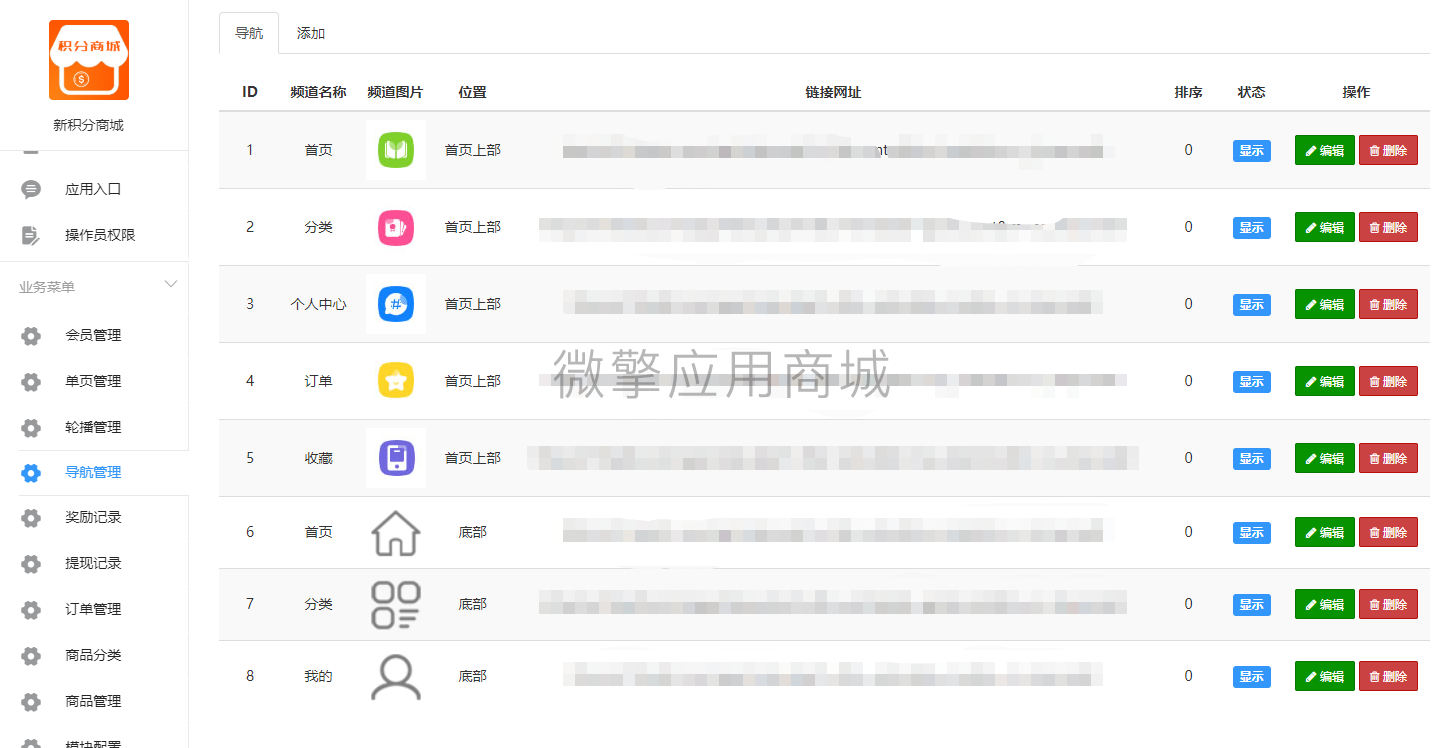Open 操作员权限 menu item

coord(100,235)
